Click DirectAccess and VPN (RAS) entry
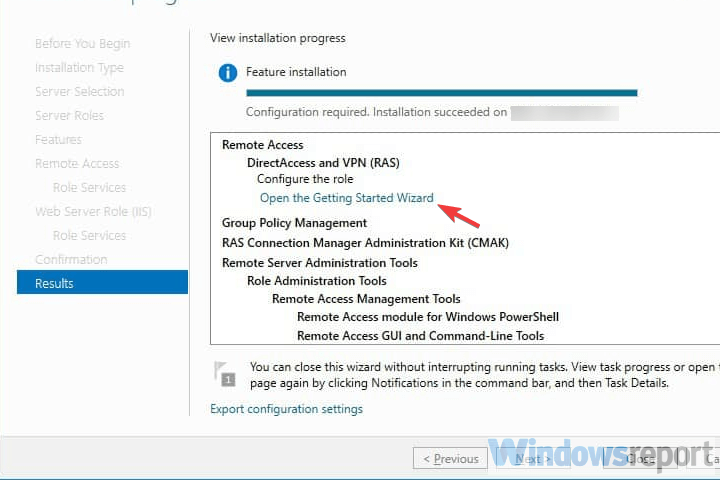The image size is (720, 480). [323, 163]
